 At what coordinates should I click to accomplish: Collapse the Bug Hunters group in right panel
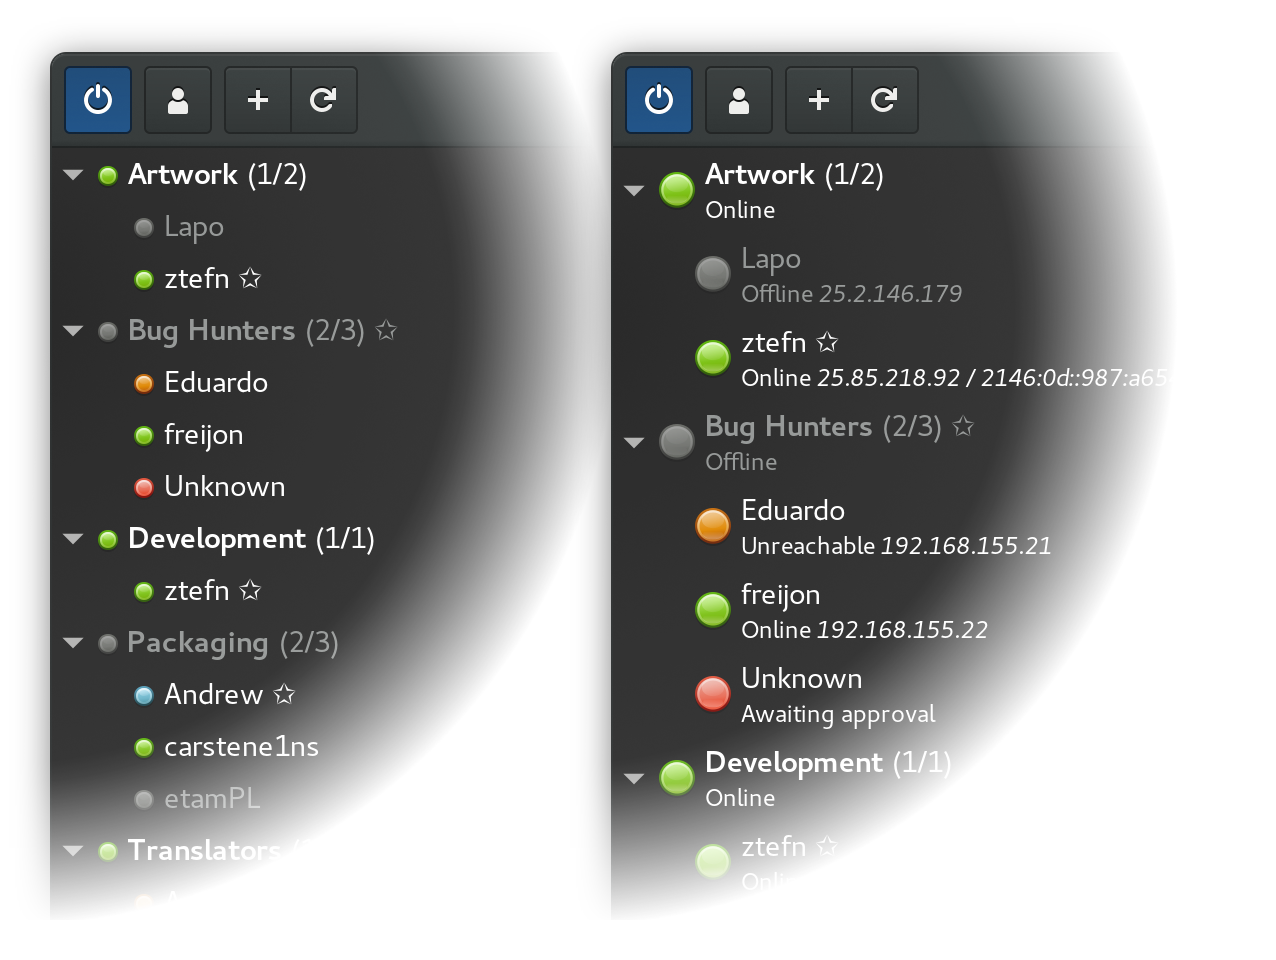[634, 442]
